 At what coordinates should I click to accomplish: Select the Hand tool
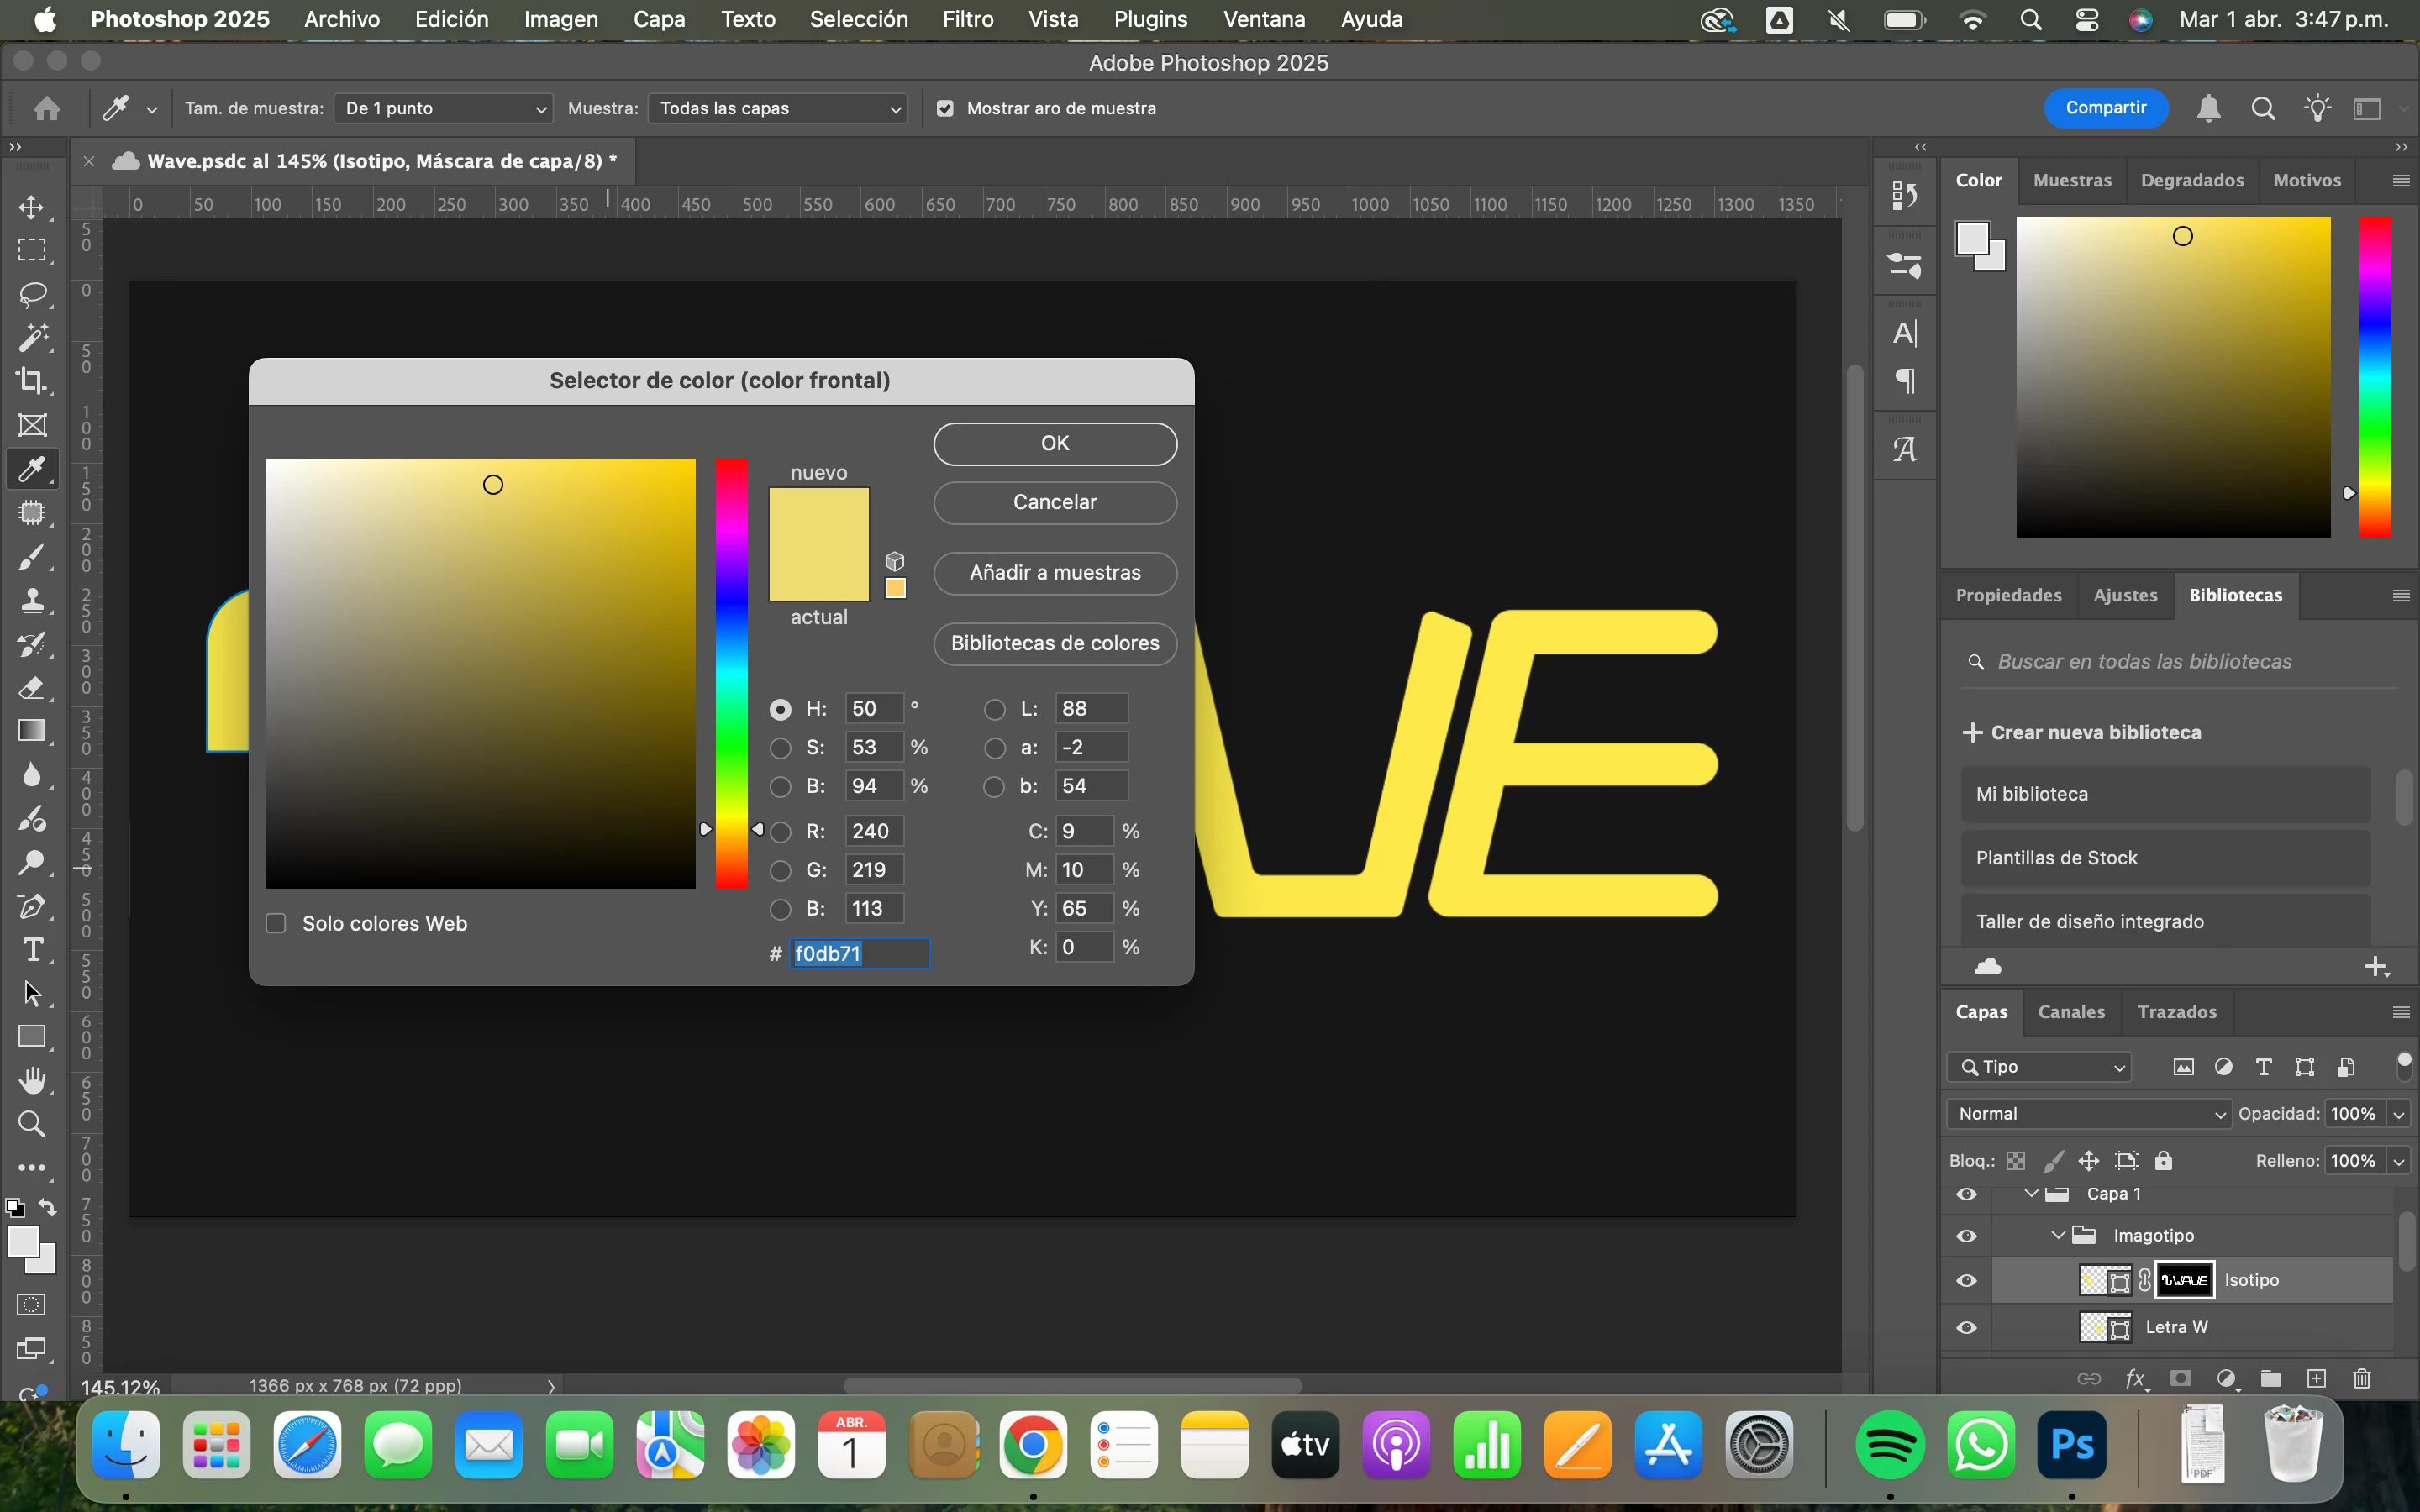[x=32, y=1081]
